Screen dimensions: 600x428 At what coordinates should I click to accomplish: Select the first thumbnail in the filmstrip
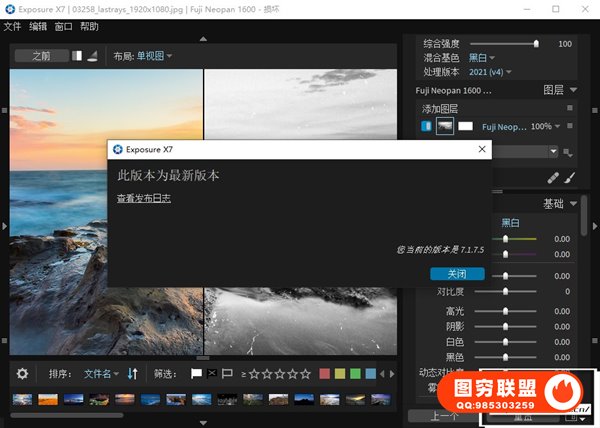(x=22, y=400)
